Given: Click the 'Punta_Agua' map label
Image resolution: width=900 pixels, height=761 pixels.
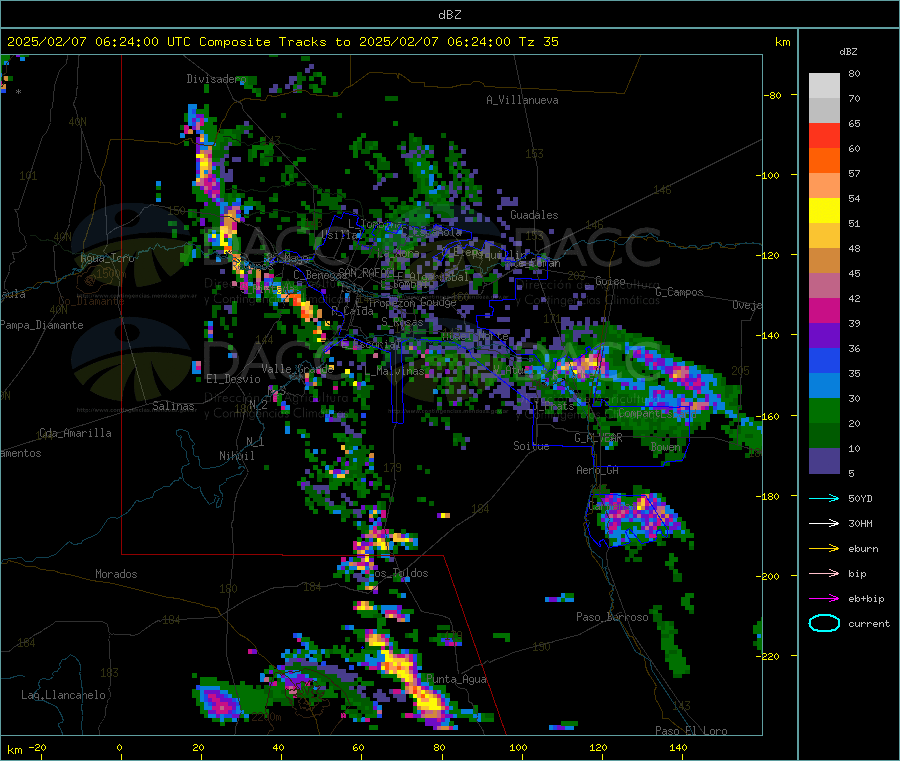Looking at the screenshot, I should tap(456, 679).
